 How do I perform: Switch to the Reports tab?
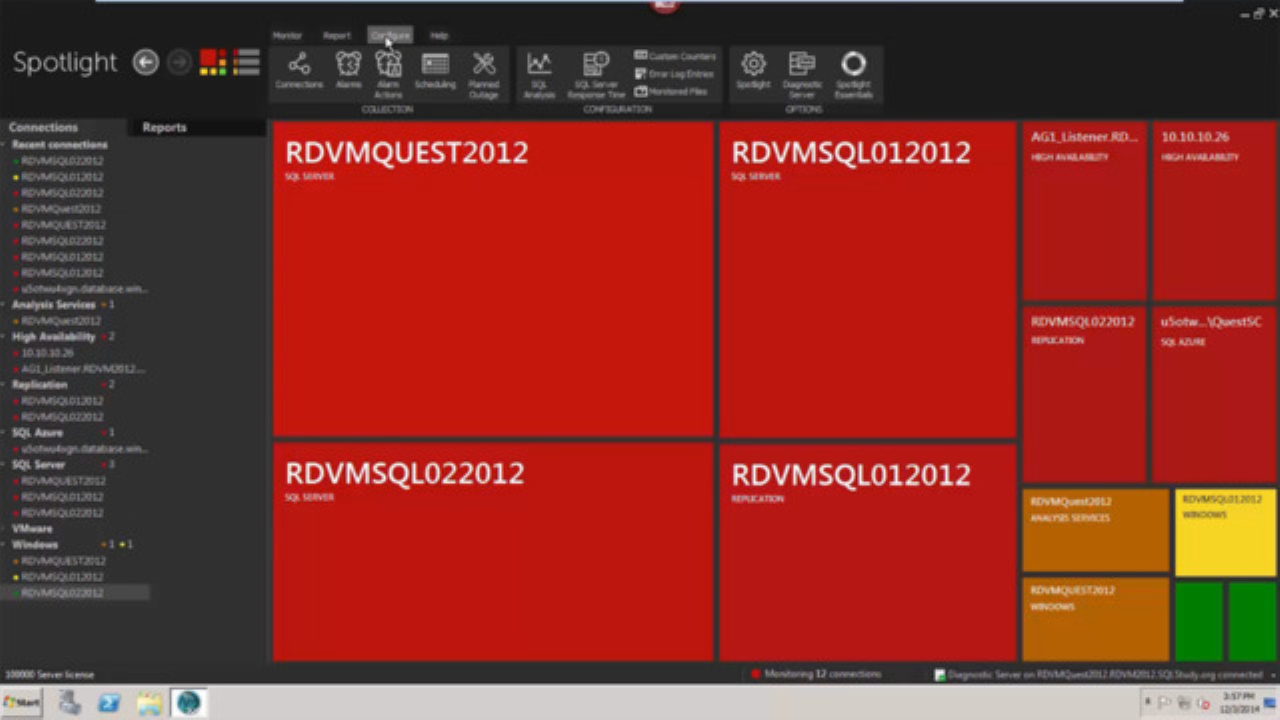(164, 127)
